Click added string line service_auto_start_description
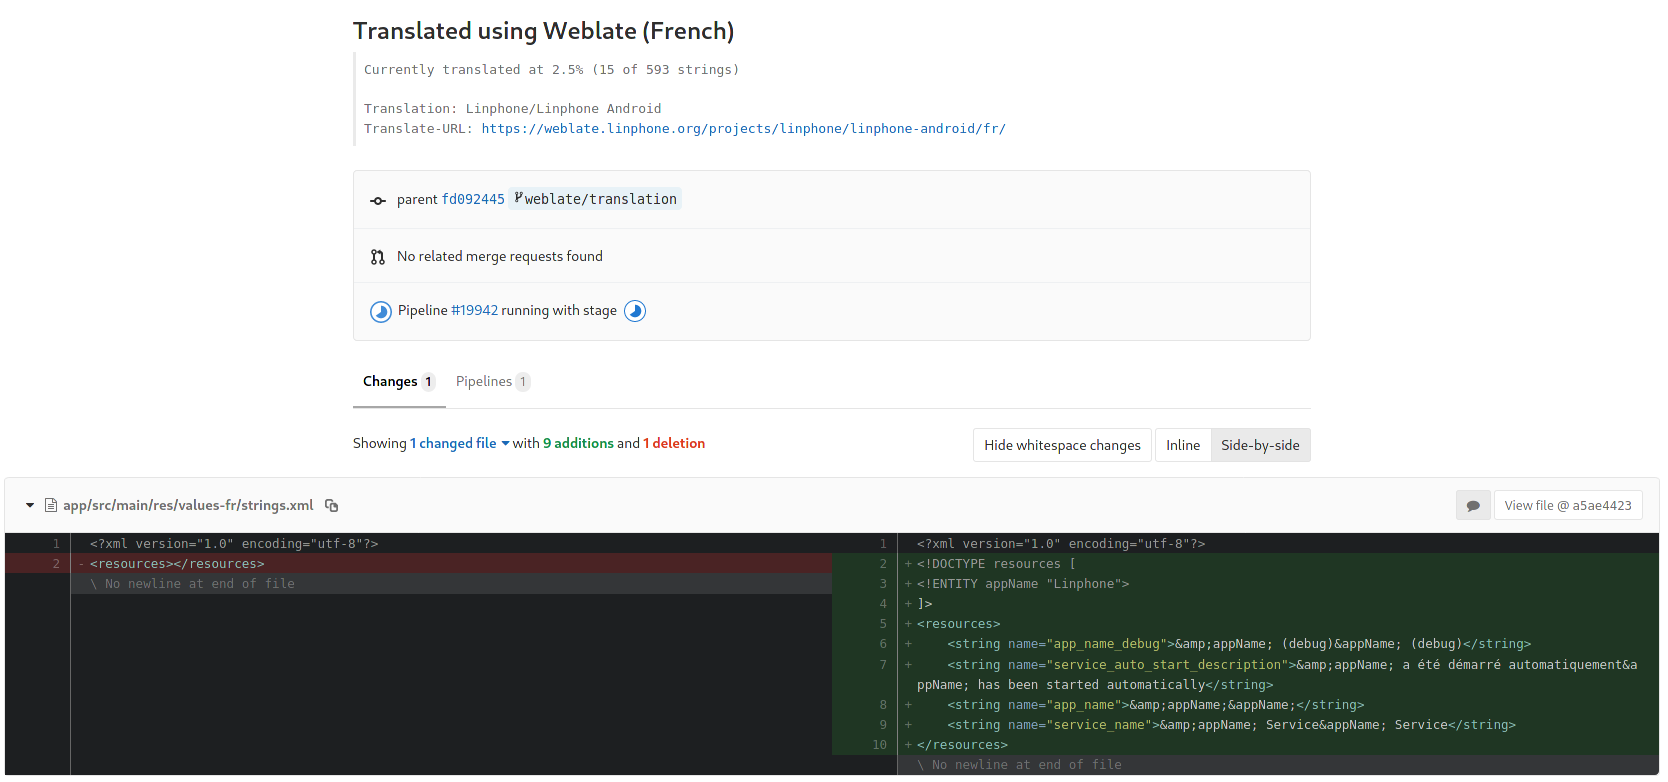Image resolution: width=1668 pixels, height=782 pixels. click(x=1278, y=675)
